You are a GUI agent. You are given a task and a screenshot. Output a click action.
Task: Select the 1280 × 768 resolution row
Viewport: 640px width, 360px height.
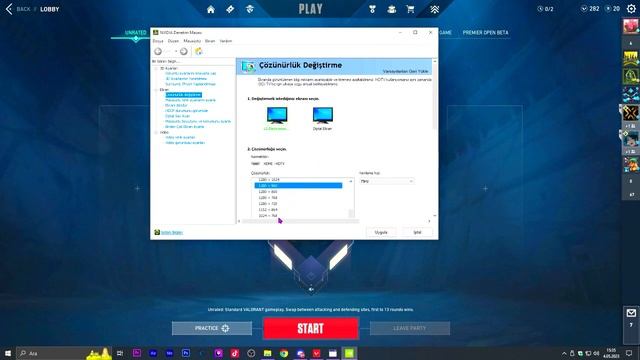298,198
